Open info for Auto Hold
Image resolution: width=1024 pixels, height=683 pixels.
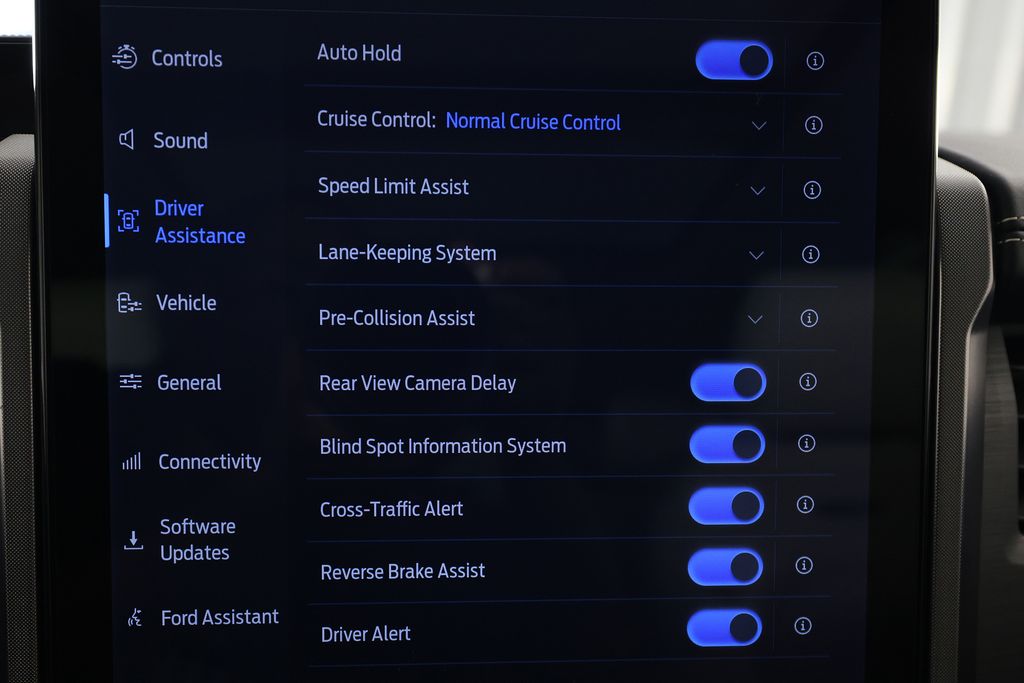(x=814, y=61)
